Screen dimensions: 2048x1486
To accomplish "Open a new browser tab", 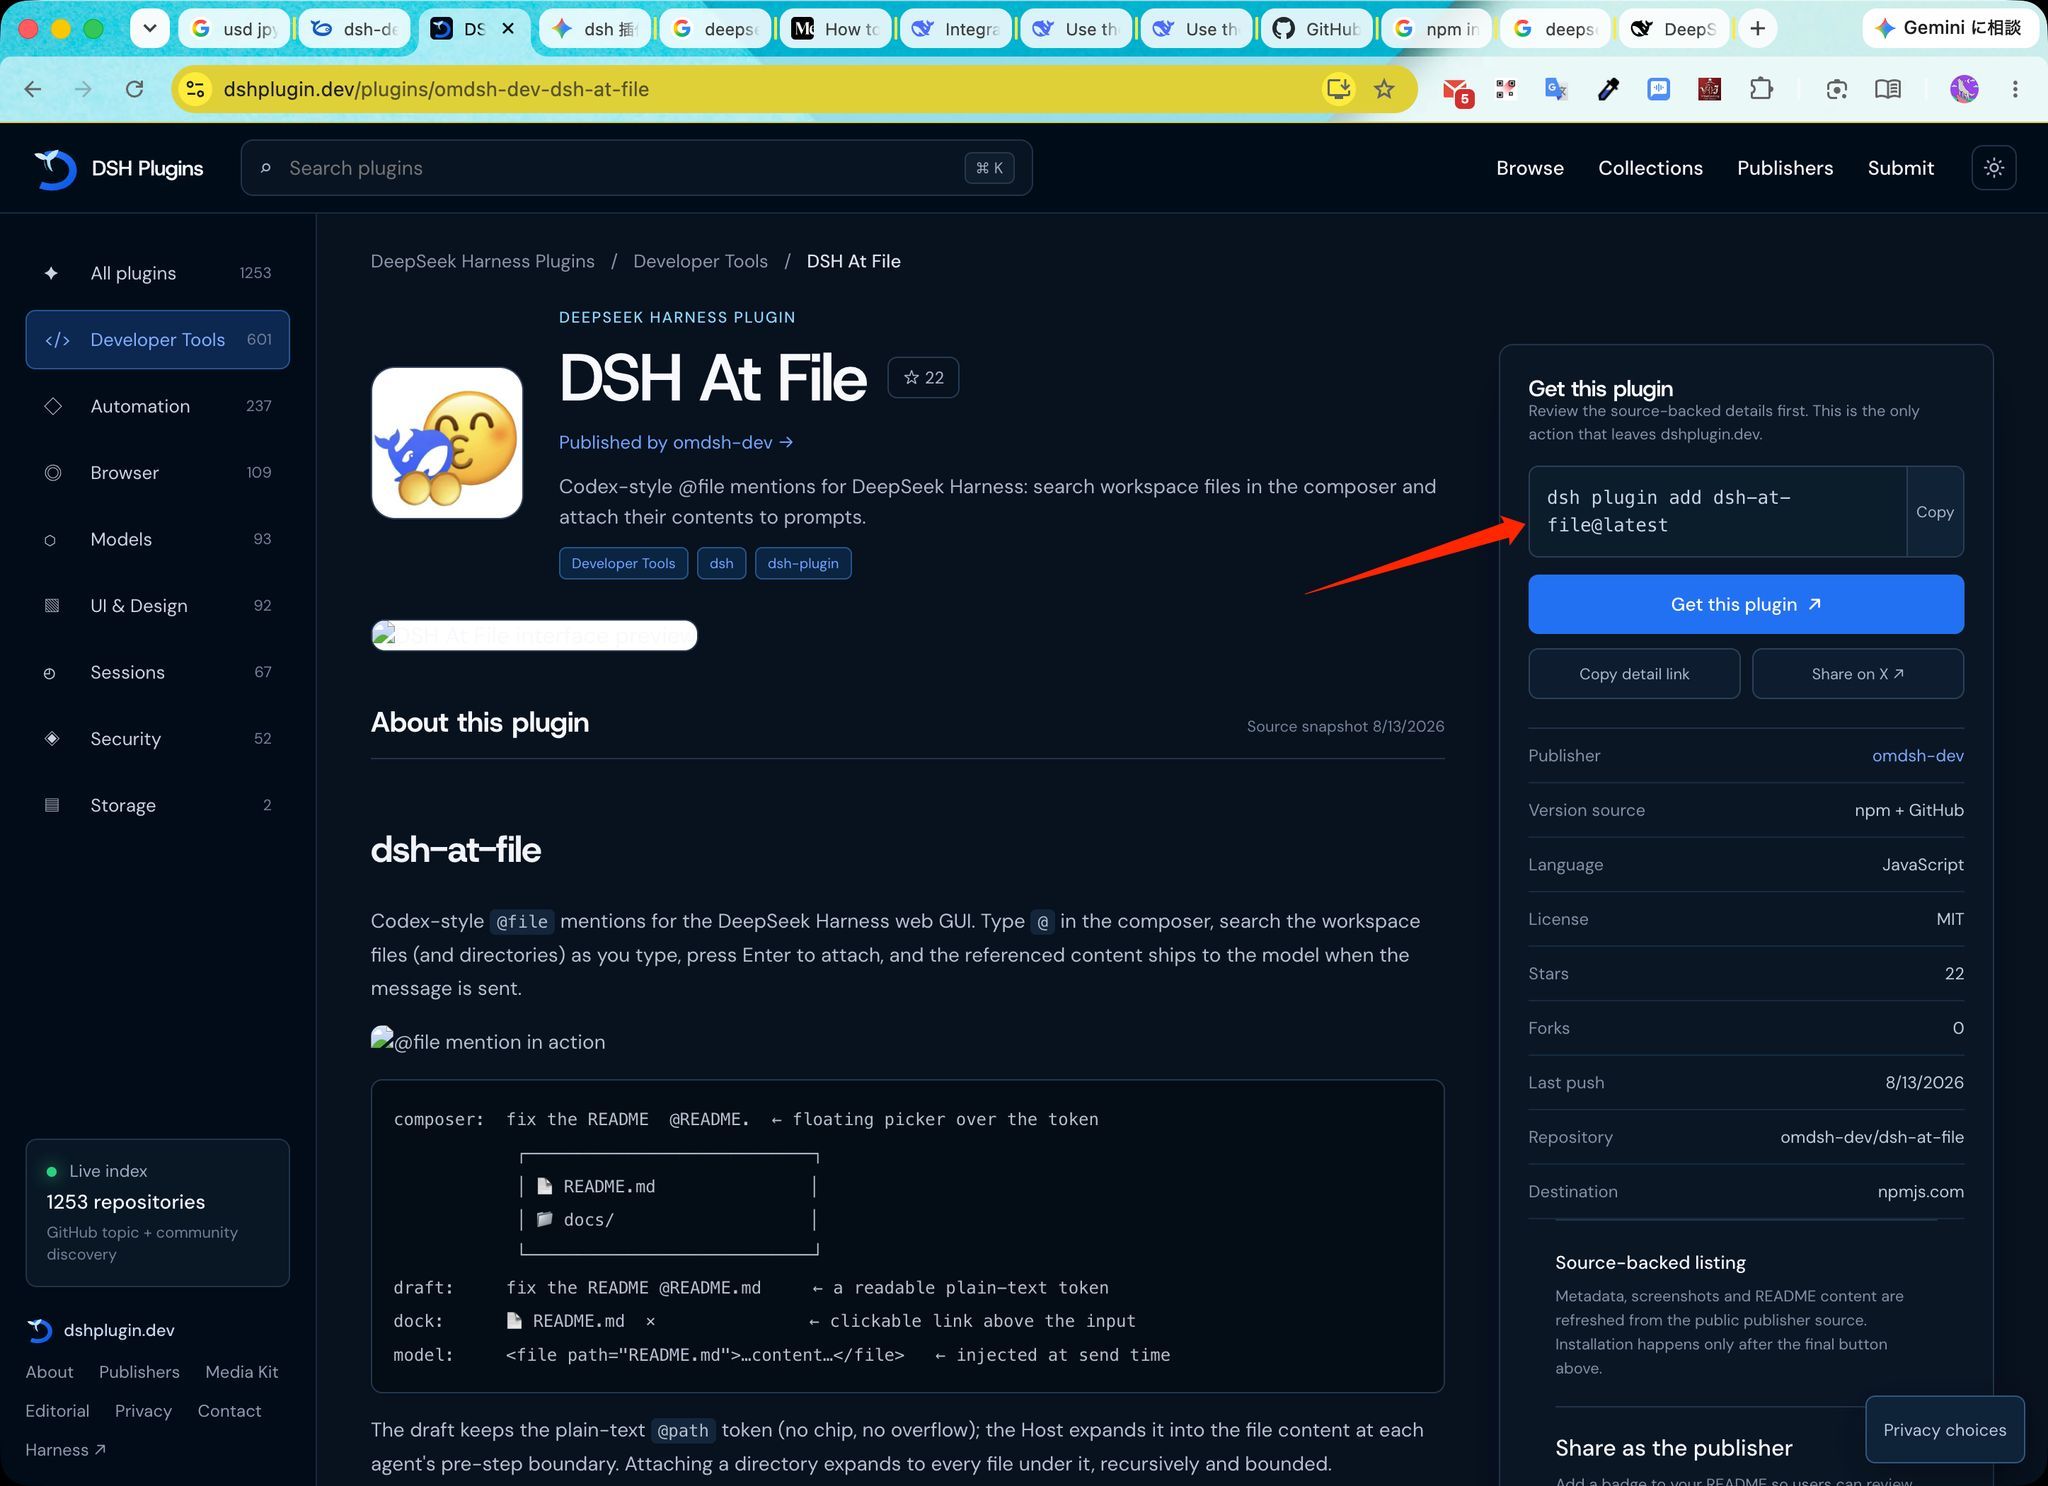I will point(1757,29).
